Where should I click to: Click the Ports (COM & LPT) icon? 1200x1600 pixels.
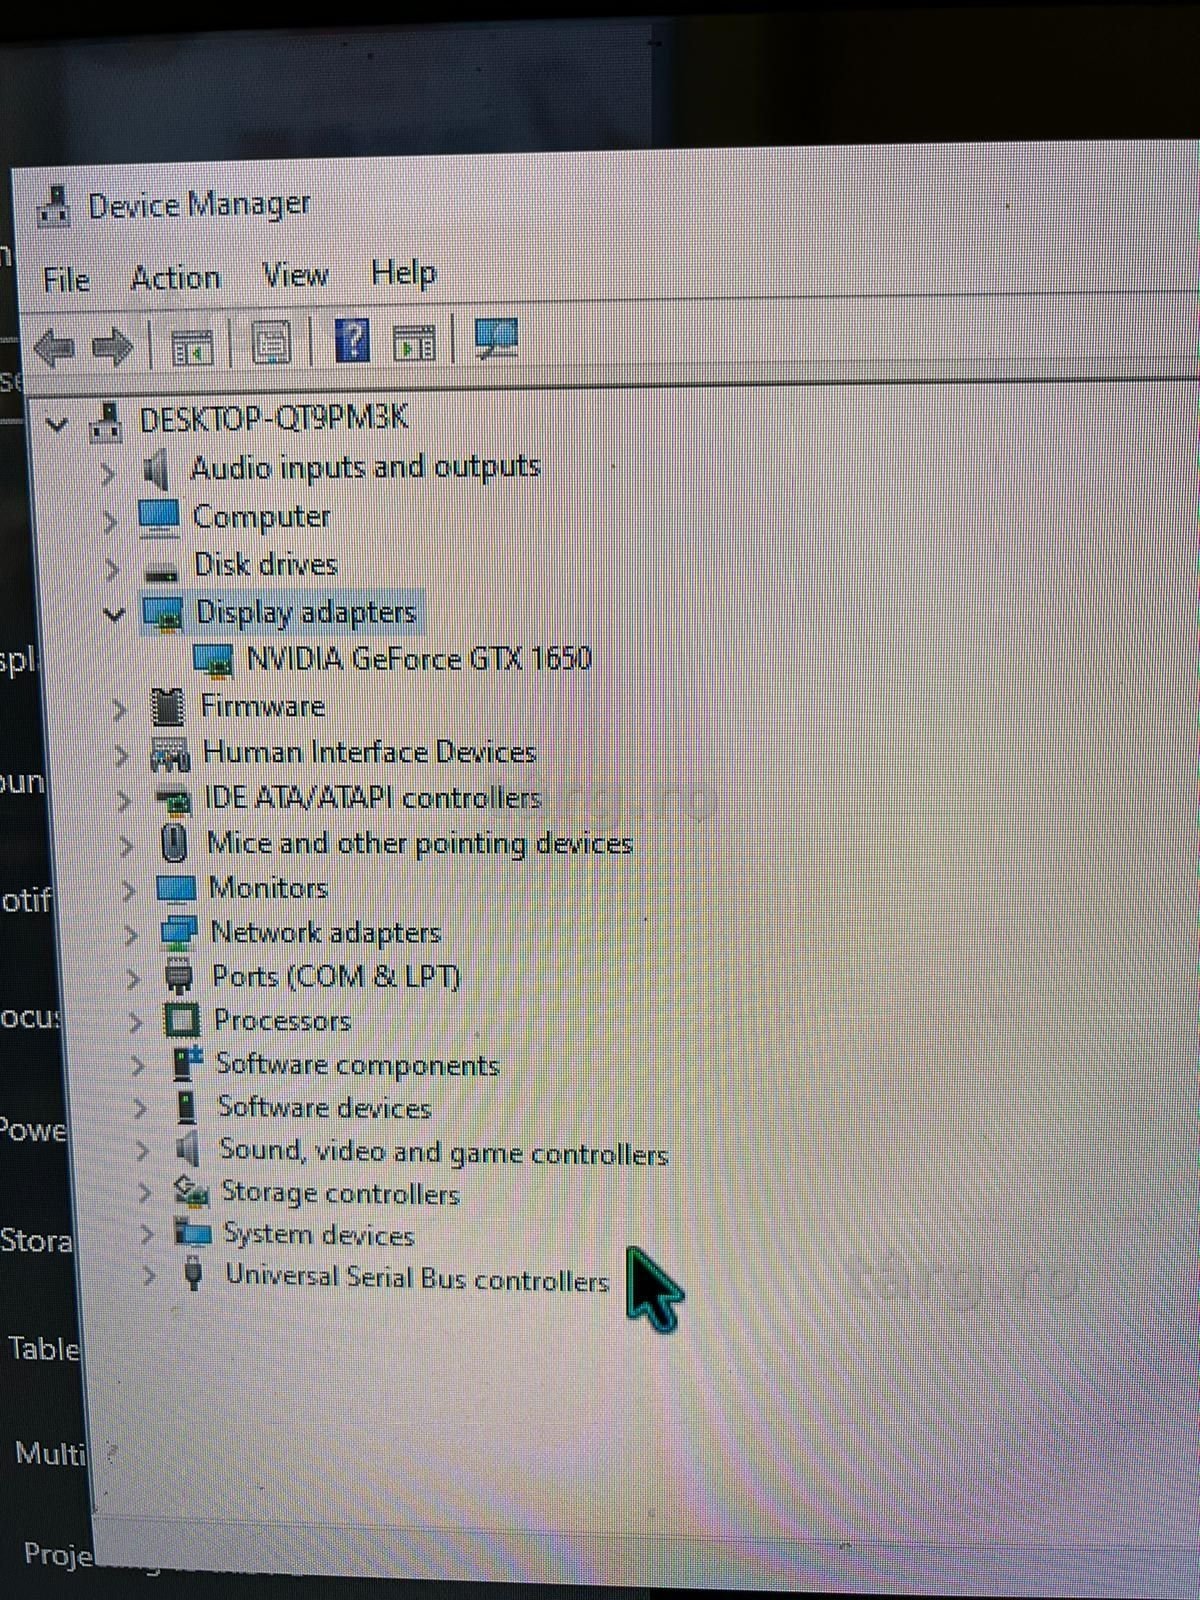tap(180, 976)
